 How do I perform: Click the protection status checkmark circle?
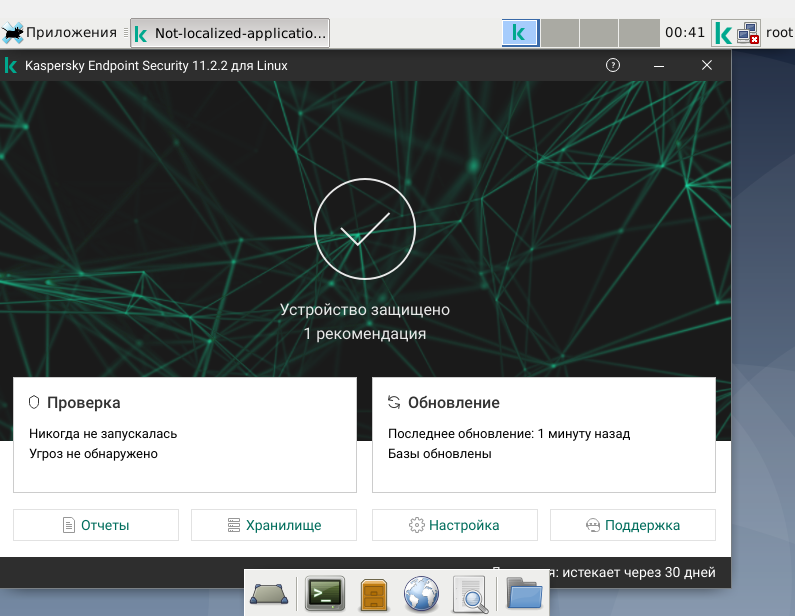point(365,229)
